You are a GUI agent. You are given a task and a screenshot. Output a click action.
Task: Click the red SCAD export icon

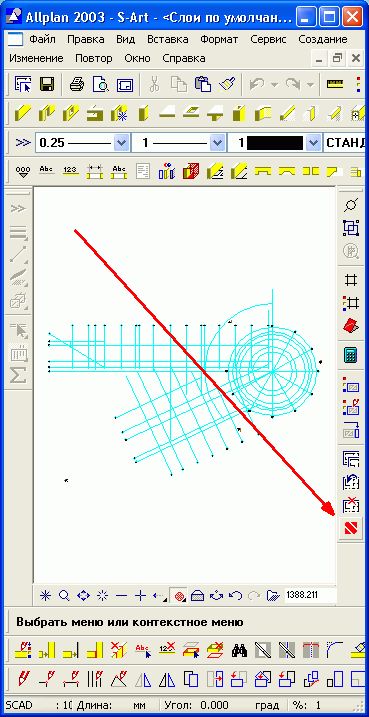point(351,529)
